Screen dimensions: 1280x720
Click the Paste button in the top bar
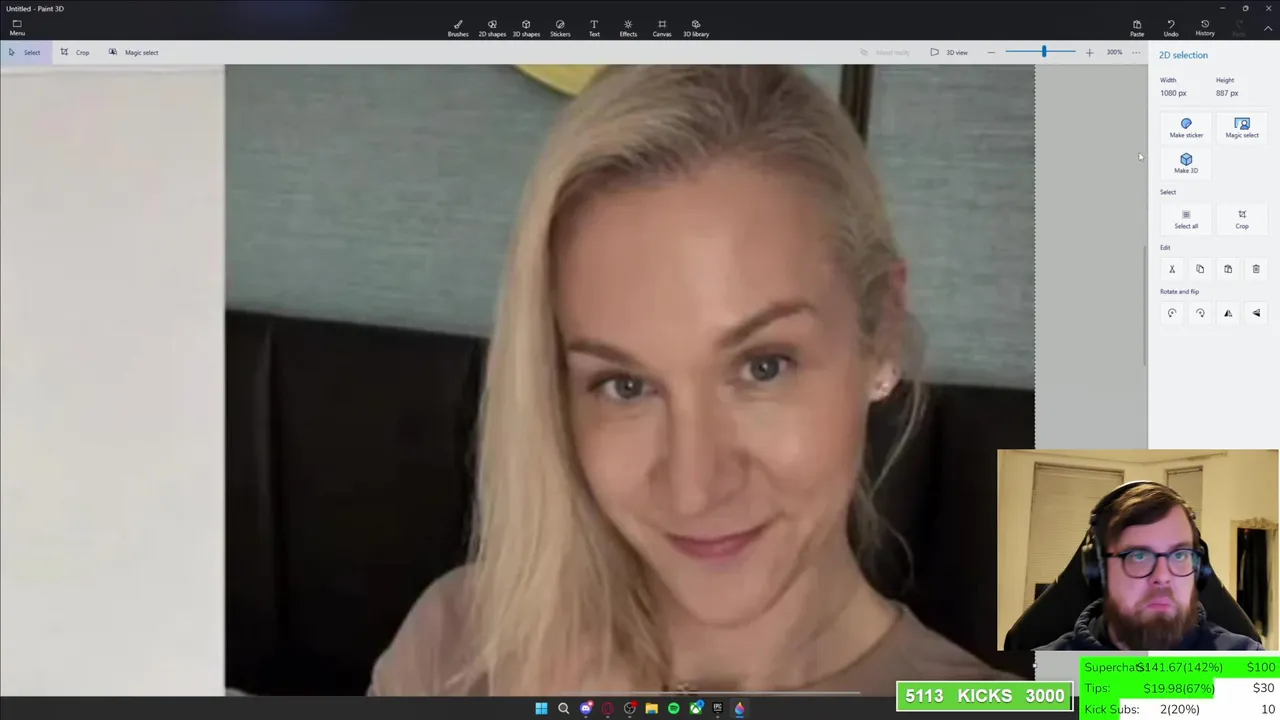click(1137, 28)
